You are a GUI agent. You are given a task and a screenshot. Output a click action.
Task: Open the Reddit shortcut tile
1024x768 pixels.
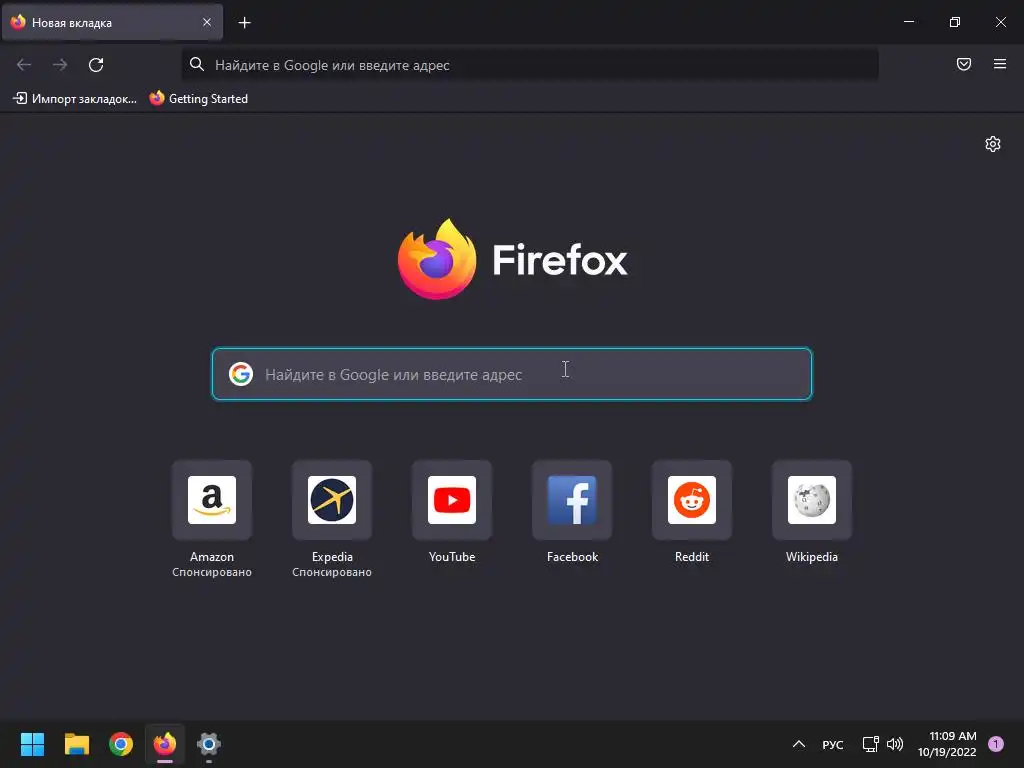(x=692, y=500)
